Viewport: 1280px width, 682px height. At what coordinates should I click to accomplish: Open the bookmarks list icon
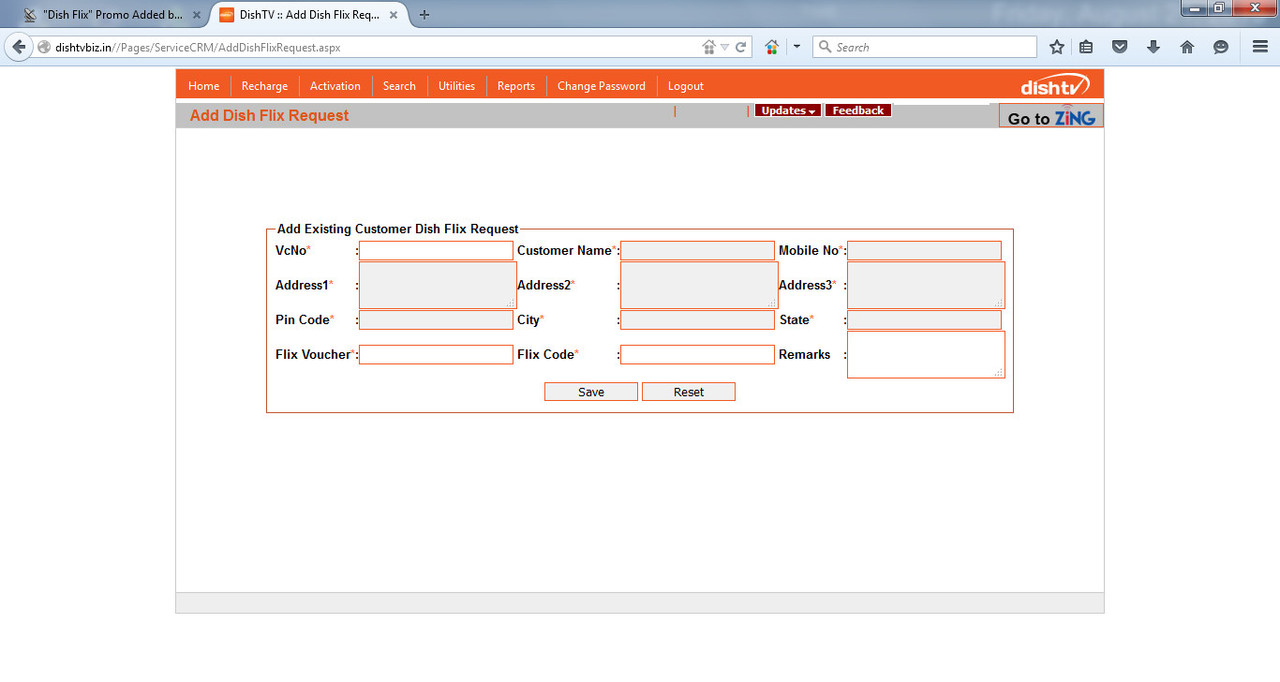tap(1087, 47)
